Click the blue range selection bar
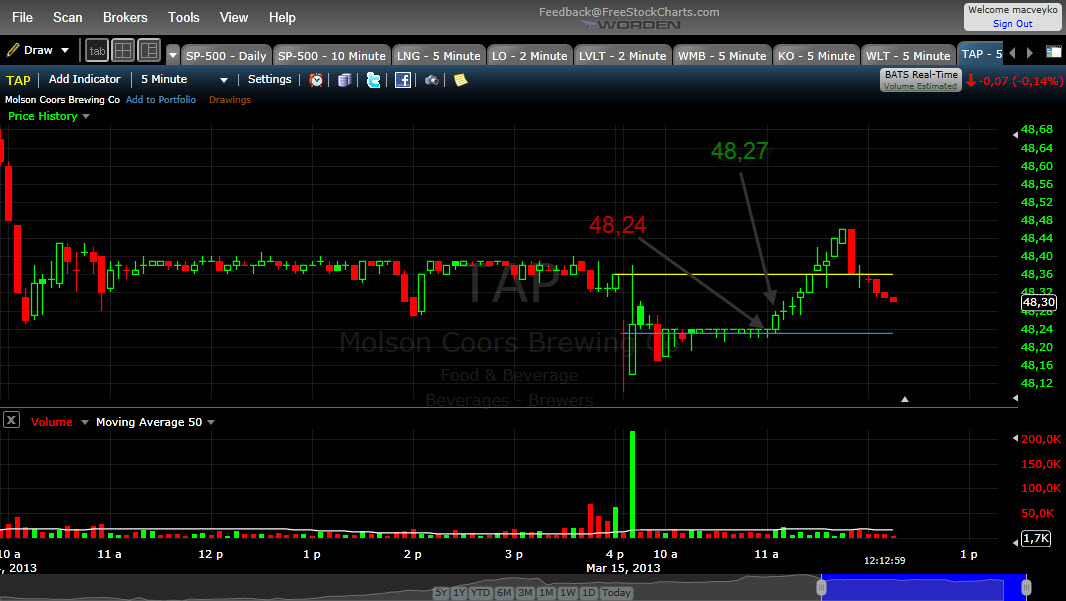Viewport: 1066px width, 601px height. point(924,587)
